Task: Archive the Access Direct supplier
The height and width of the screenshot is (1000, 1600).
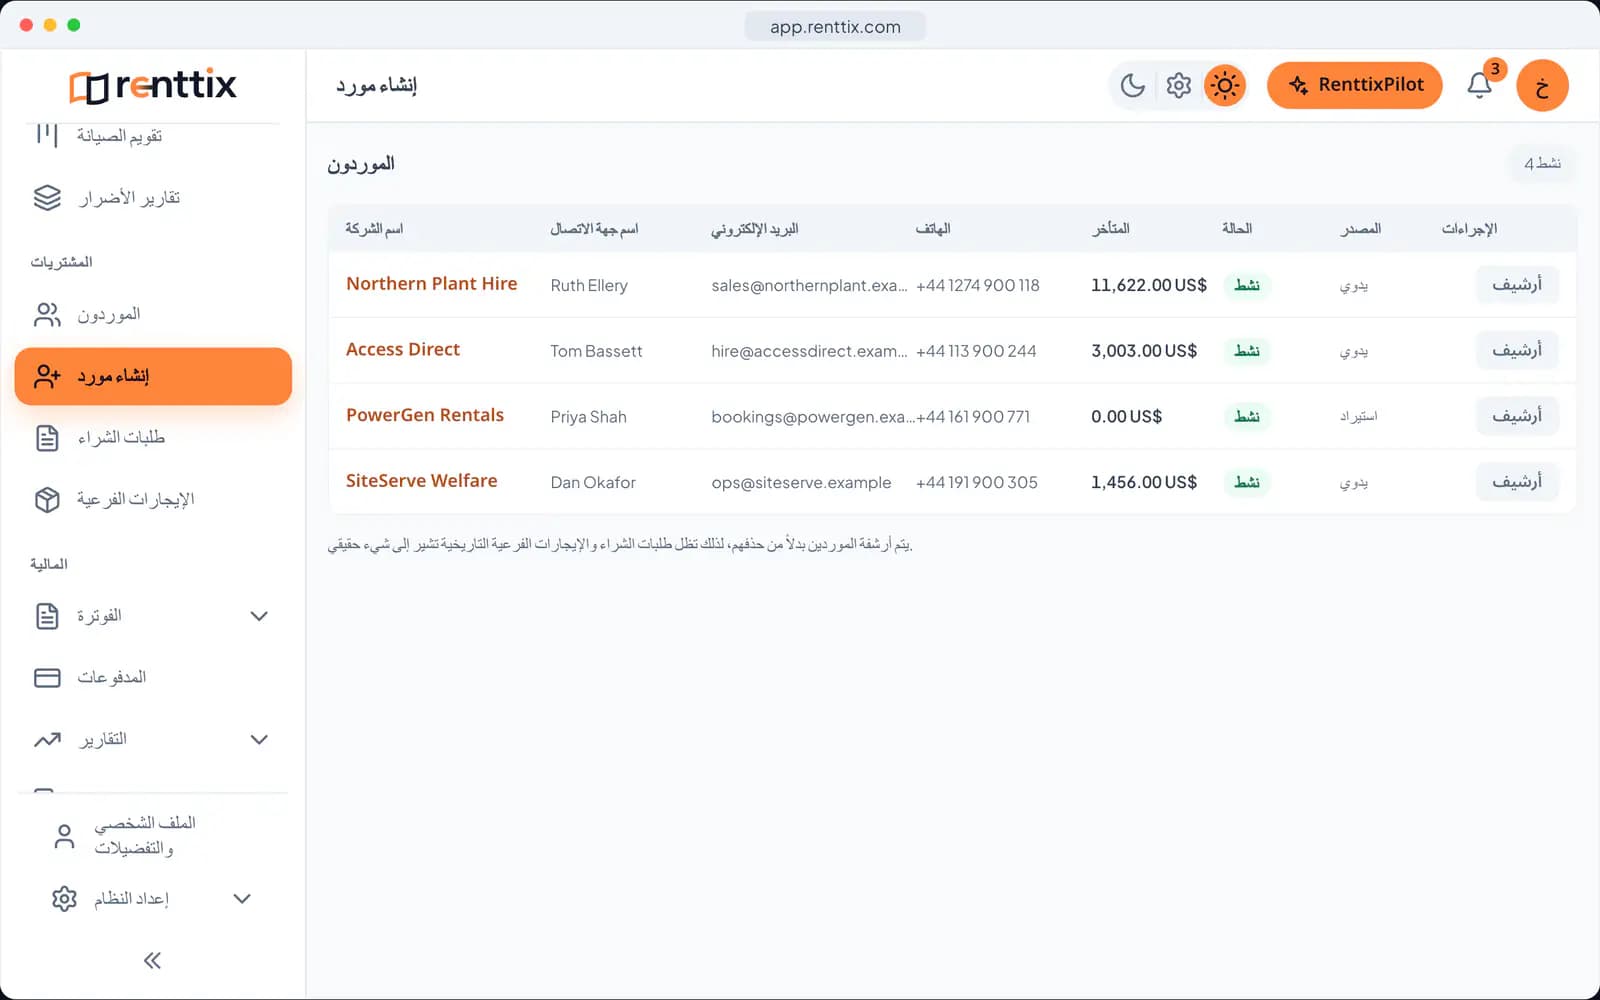Action: click(x=1517, y=350)
